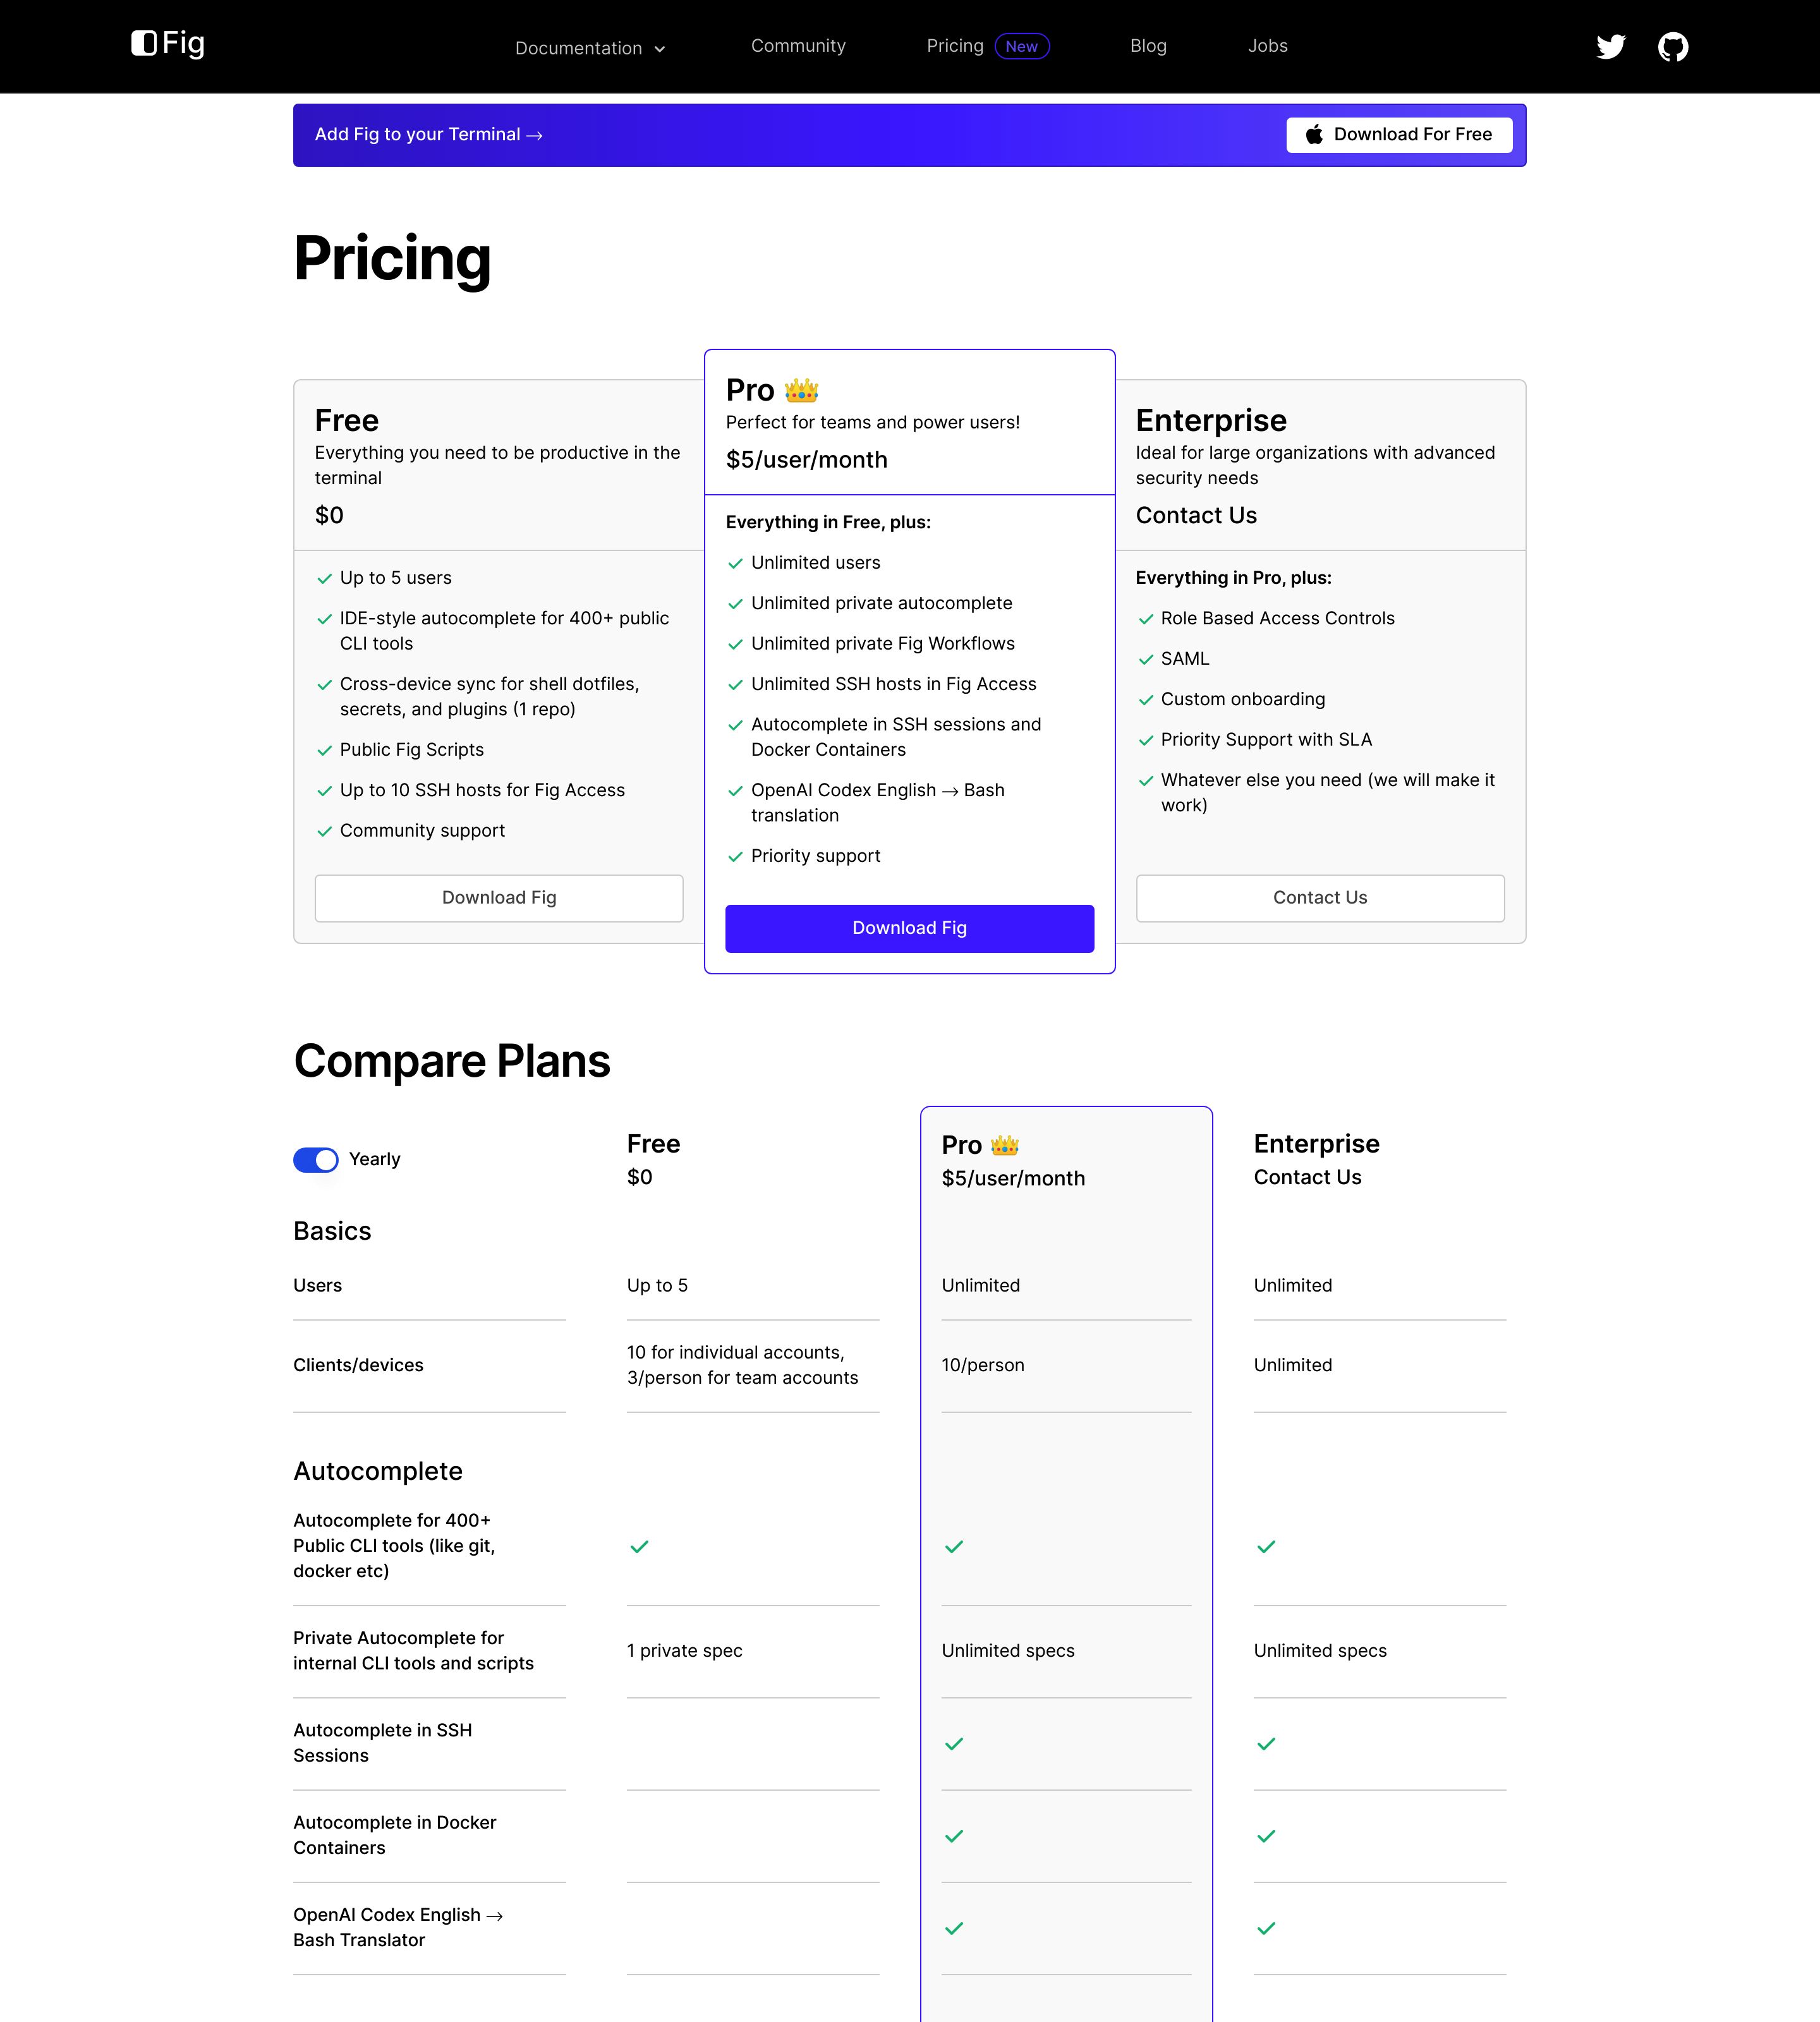1820x2022 pixels.
Task: Toggle the Yearly billing switch
Action: [316, 1160]
